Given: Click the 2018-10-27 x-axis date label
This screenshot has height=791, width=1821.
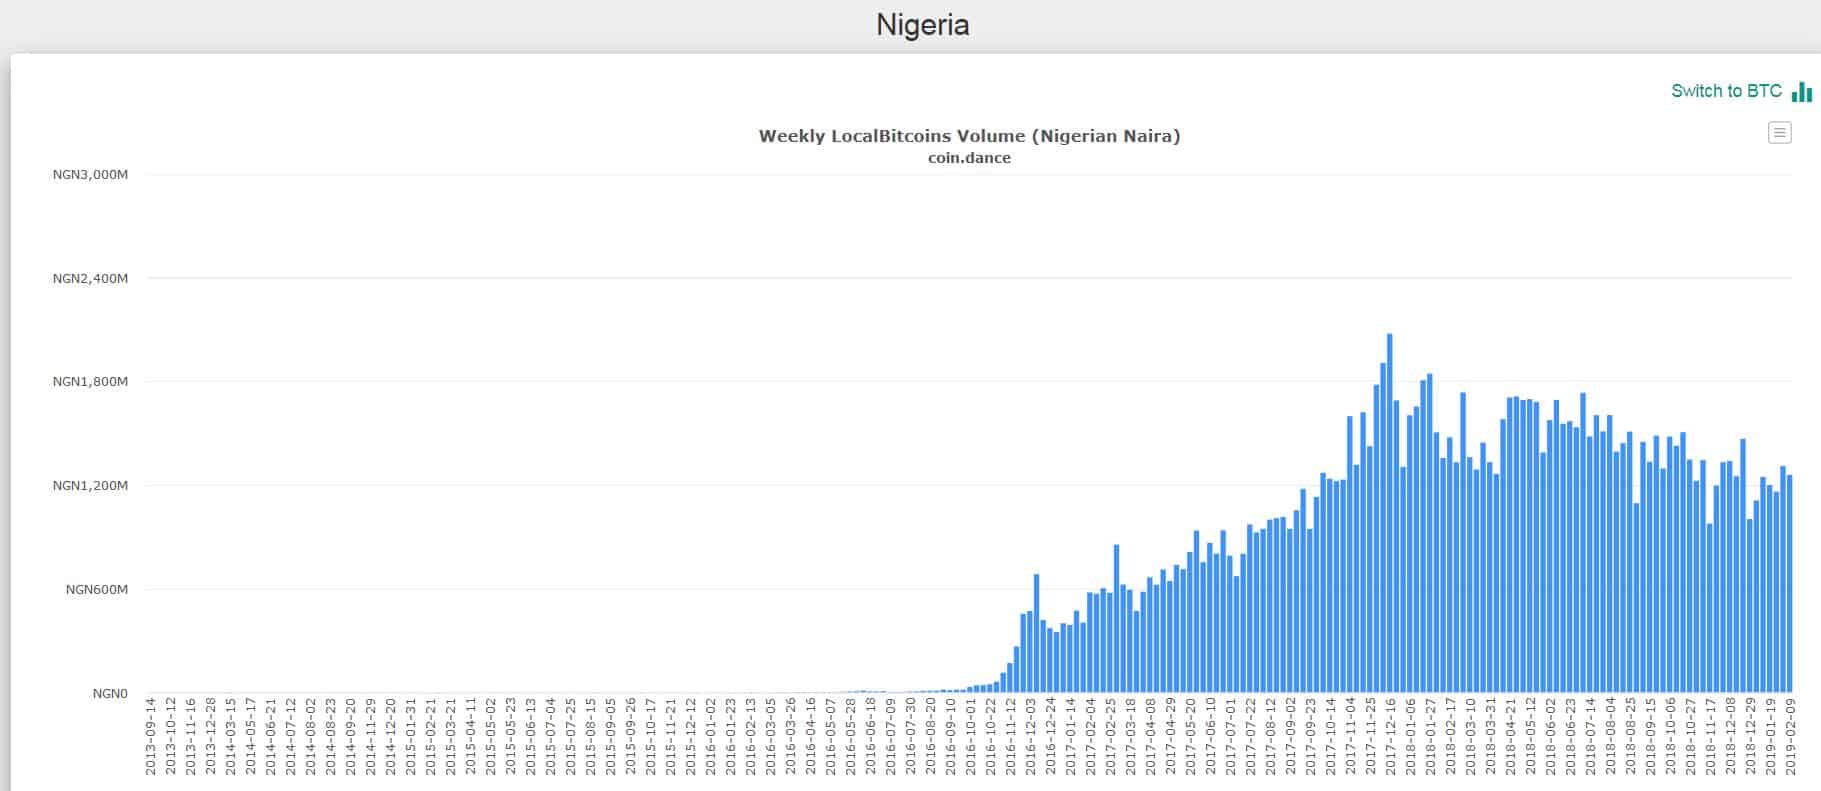Looking at the screenshot, I should coord(1690,736).
